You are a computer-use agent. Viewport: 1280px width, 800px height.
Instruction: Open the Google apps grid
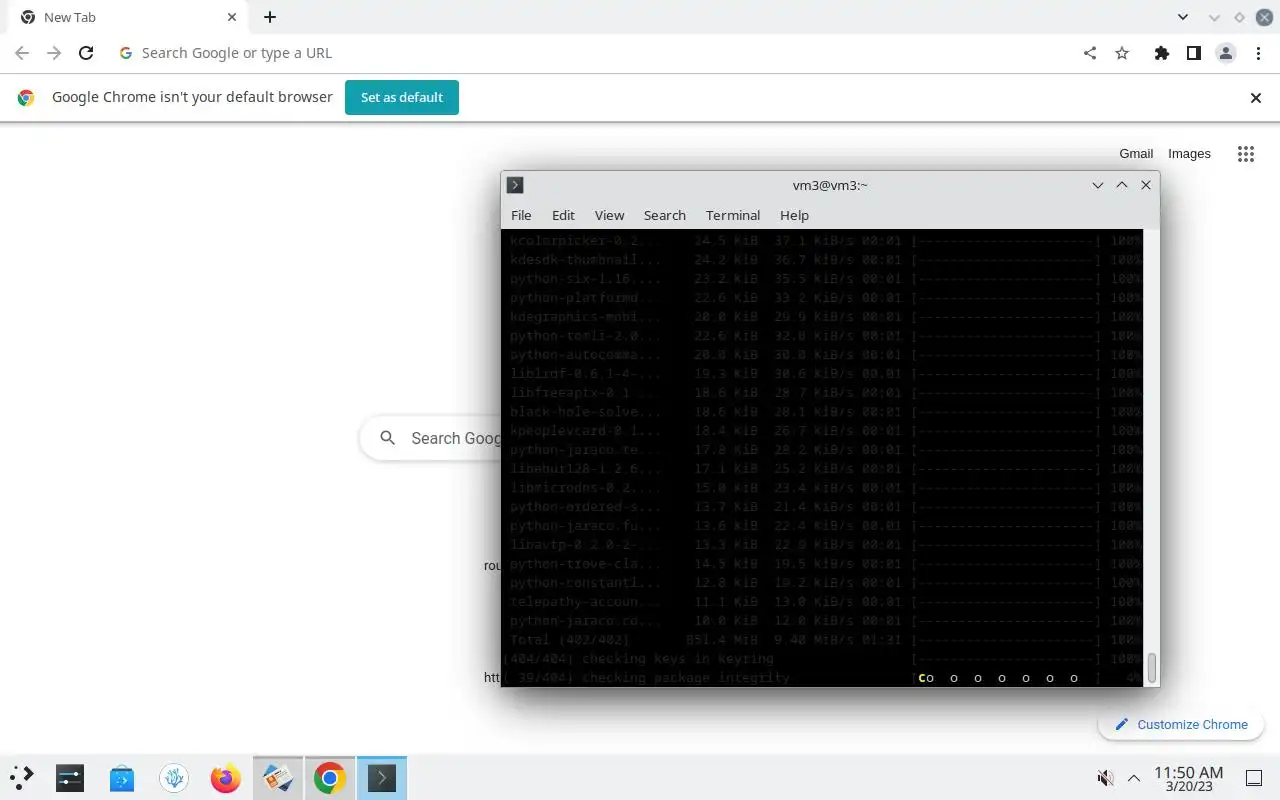point(1245,154)
